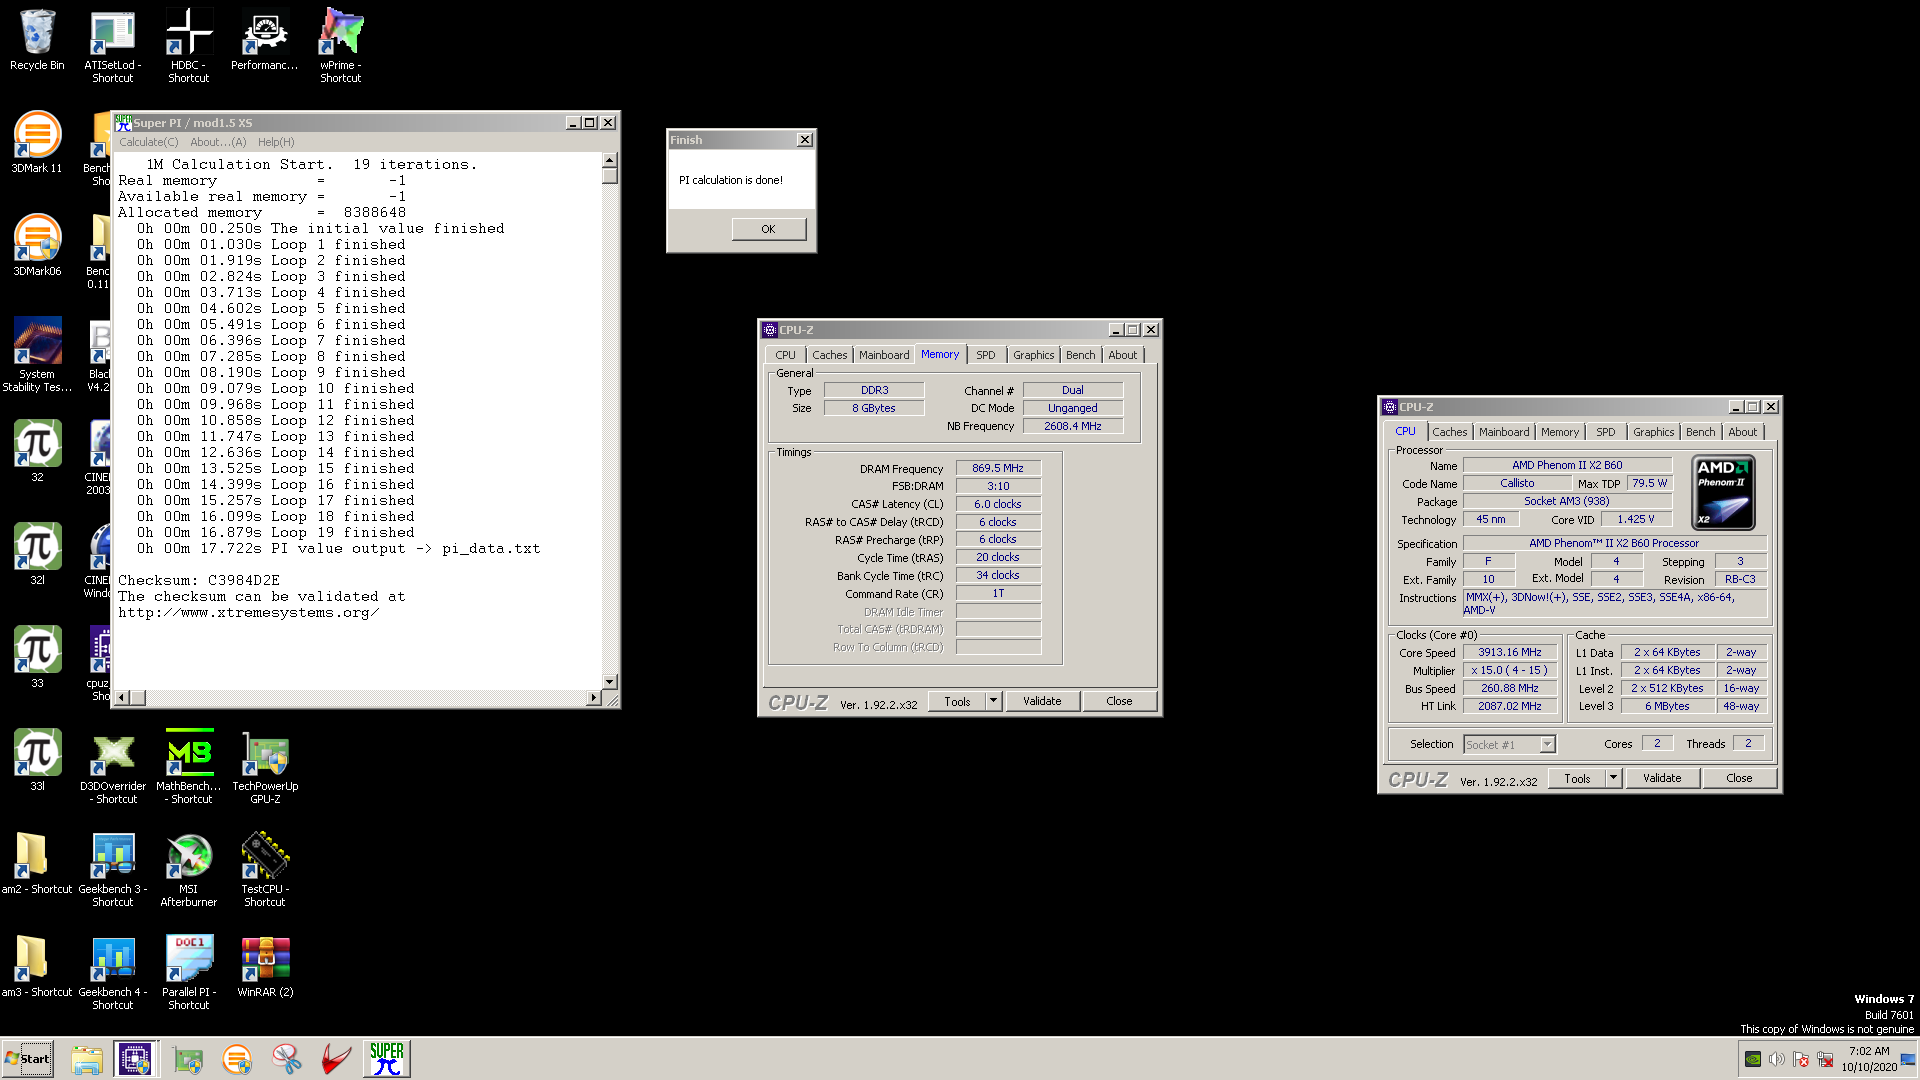Open the Socket #1 selection dropdown
Viewport: 1920px width, 1080px height.
pos(1509,744)
